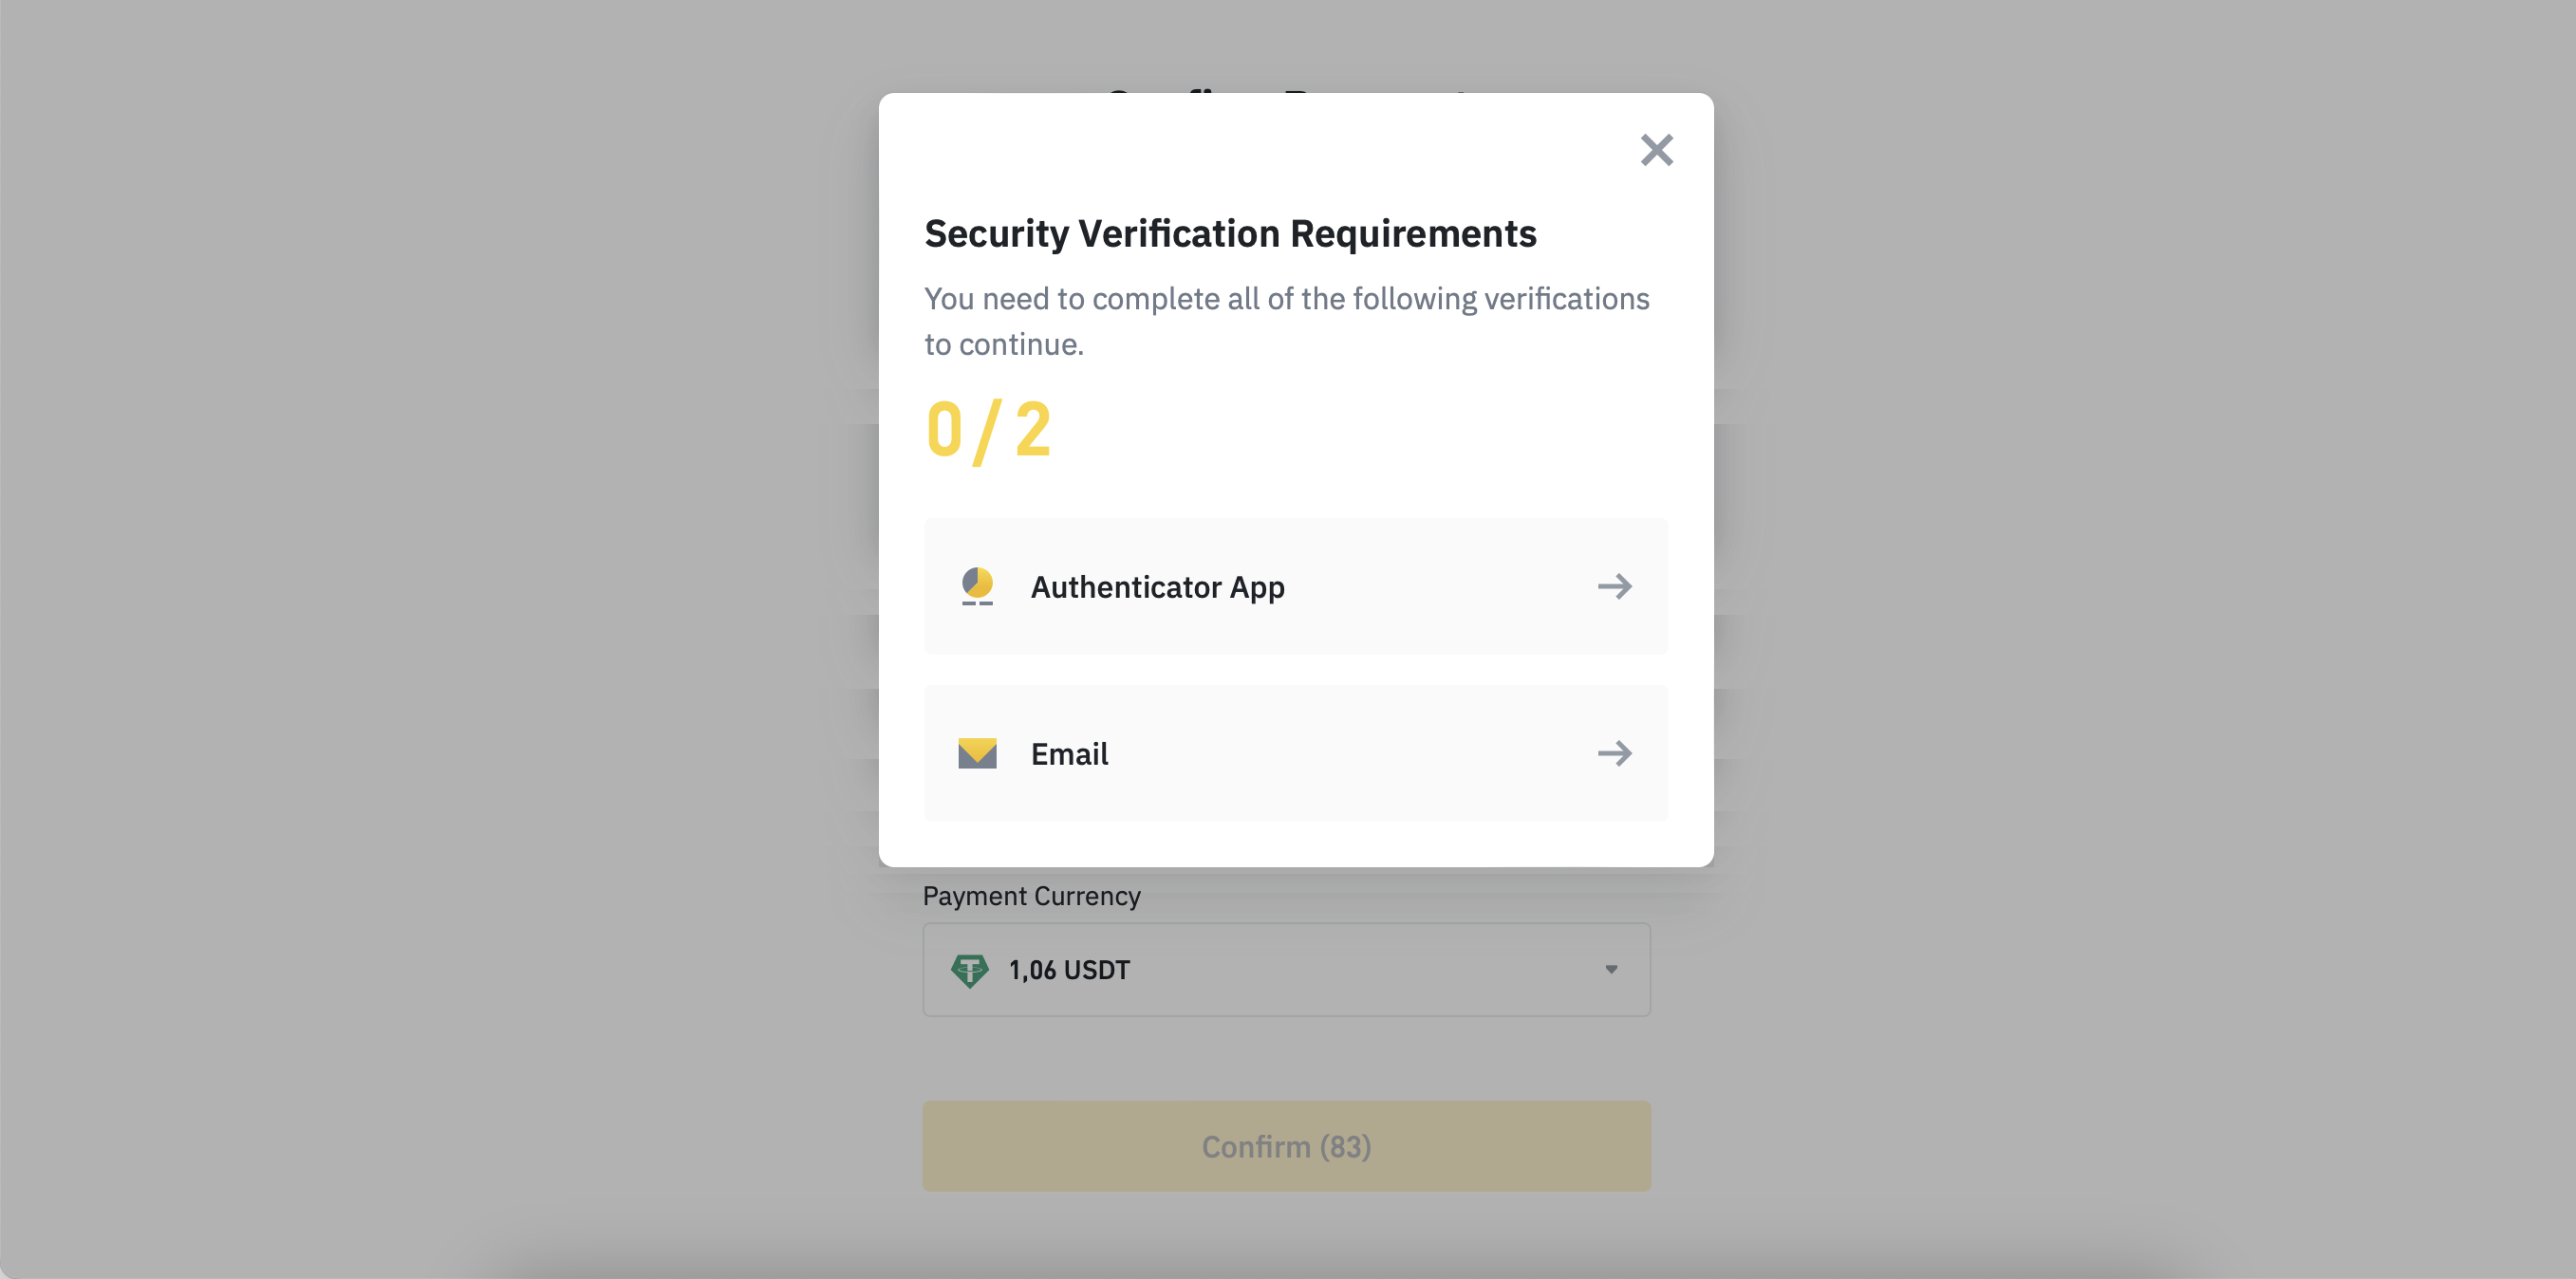Image resolution: width=2576 pixels, height=1279 pixels.
Task: Click the partially hidden title above dialog
Action: tap(1286, 88)
